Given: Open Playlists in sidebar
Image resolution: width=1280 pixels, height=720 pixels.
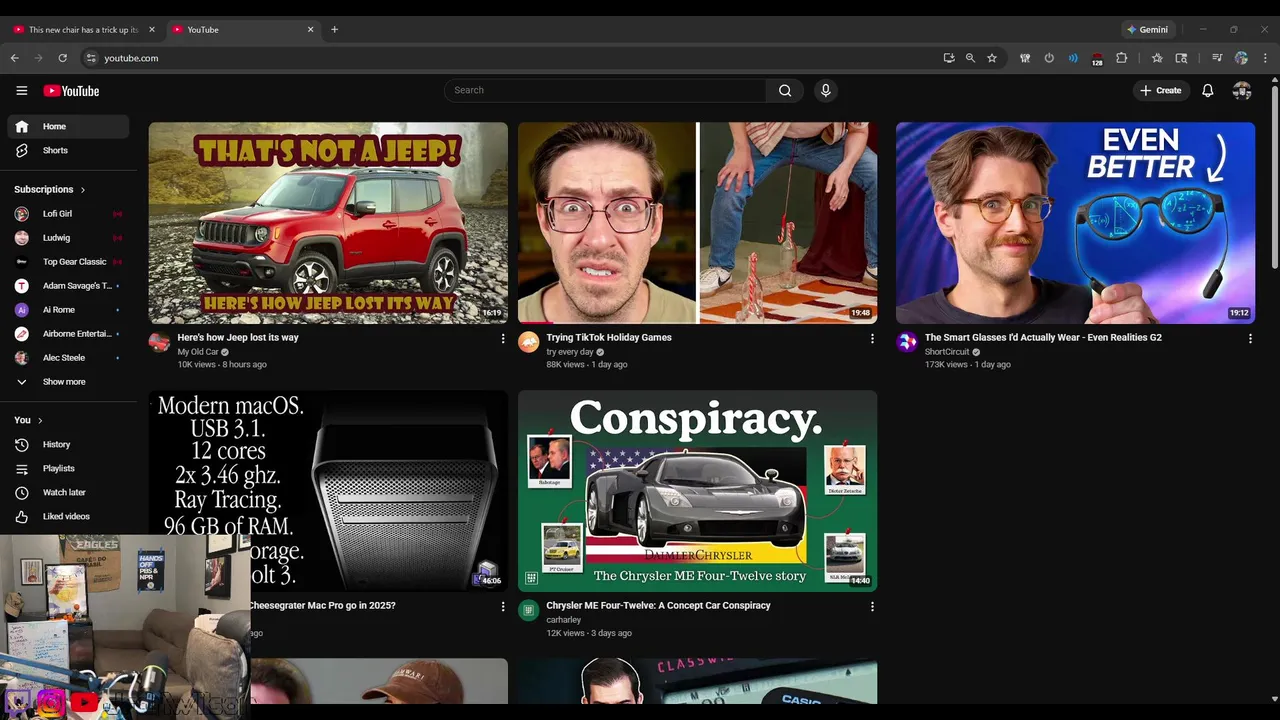Looking at the screenshot, I should coord(68,468).
